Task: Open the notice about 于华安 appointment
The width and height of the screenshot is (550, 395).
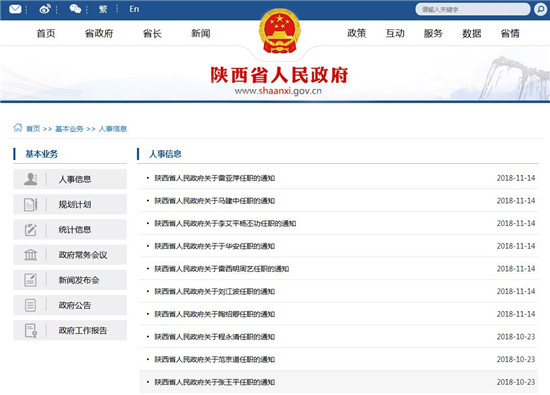Action: point(215,246)
